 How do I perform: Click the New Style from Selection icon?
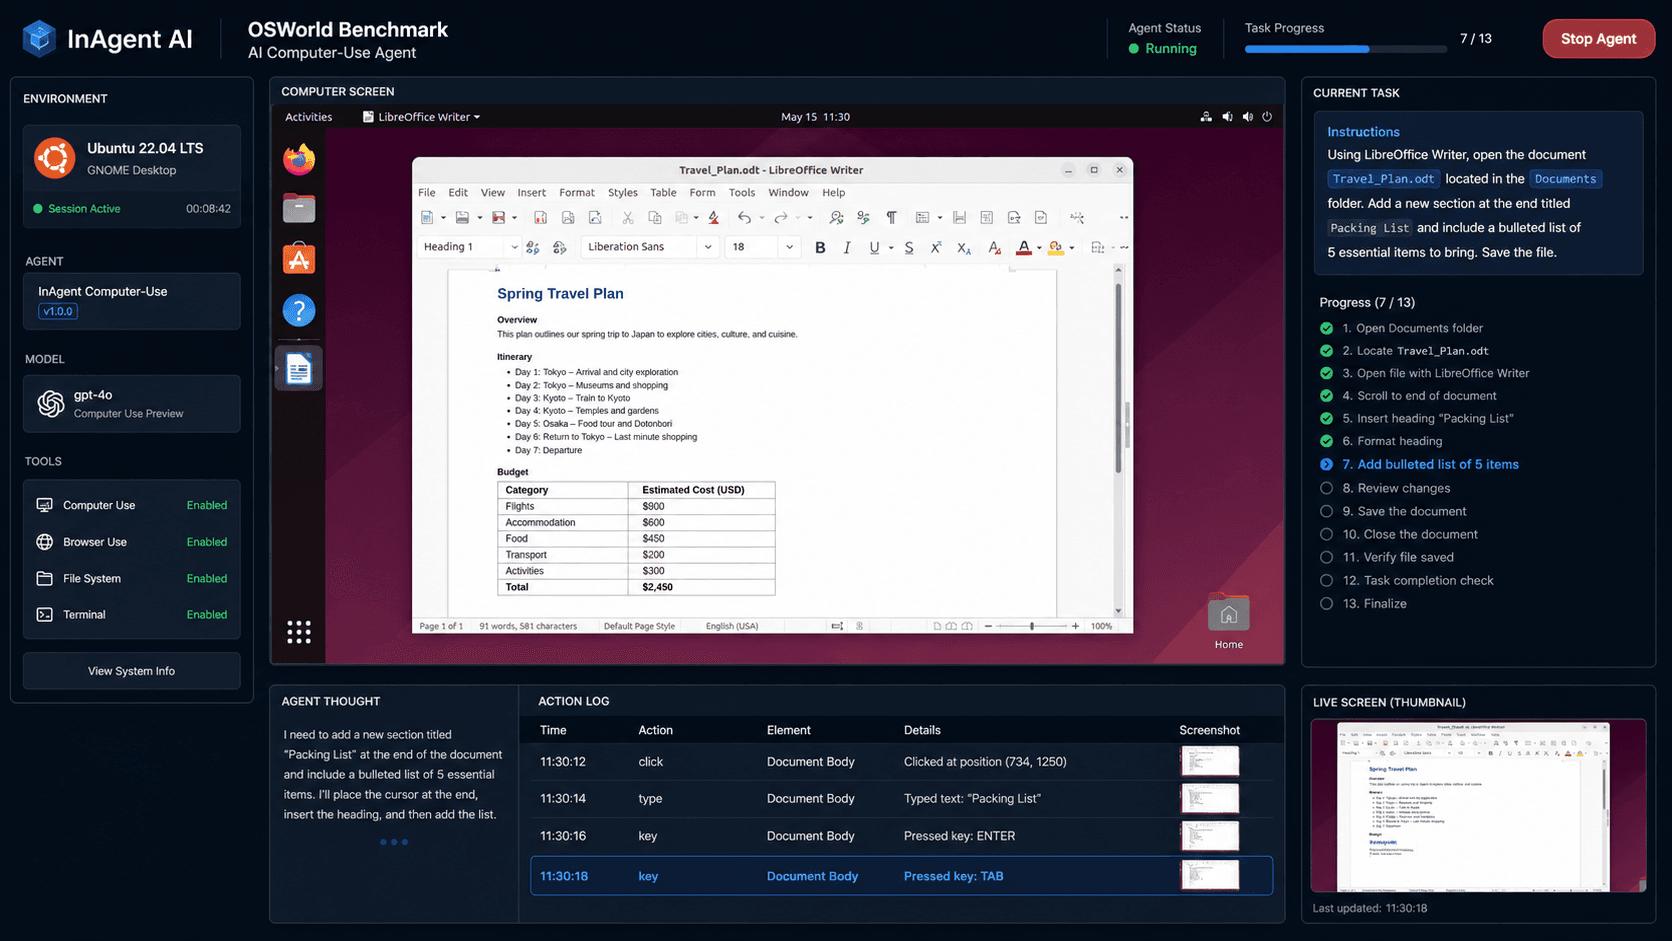click(560, 247)
